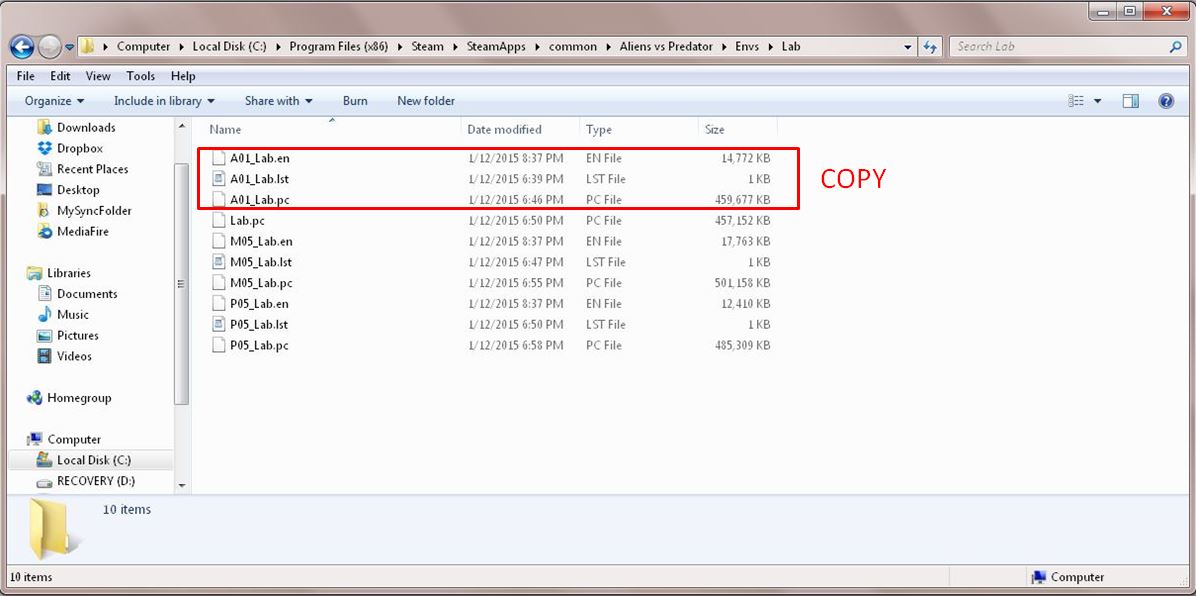Click the Back navigation arrow button

pyautogui.click(x=22, y=47)
